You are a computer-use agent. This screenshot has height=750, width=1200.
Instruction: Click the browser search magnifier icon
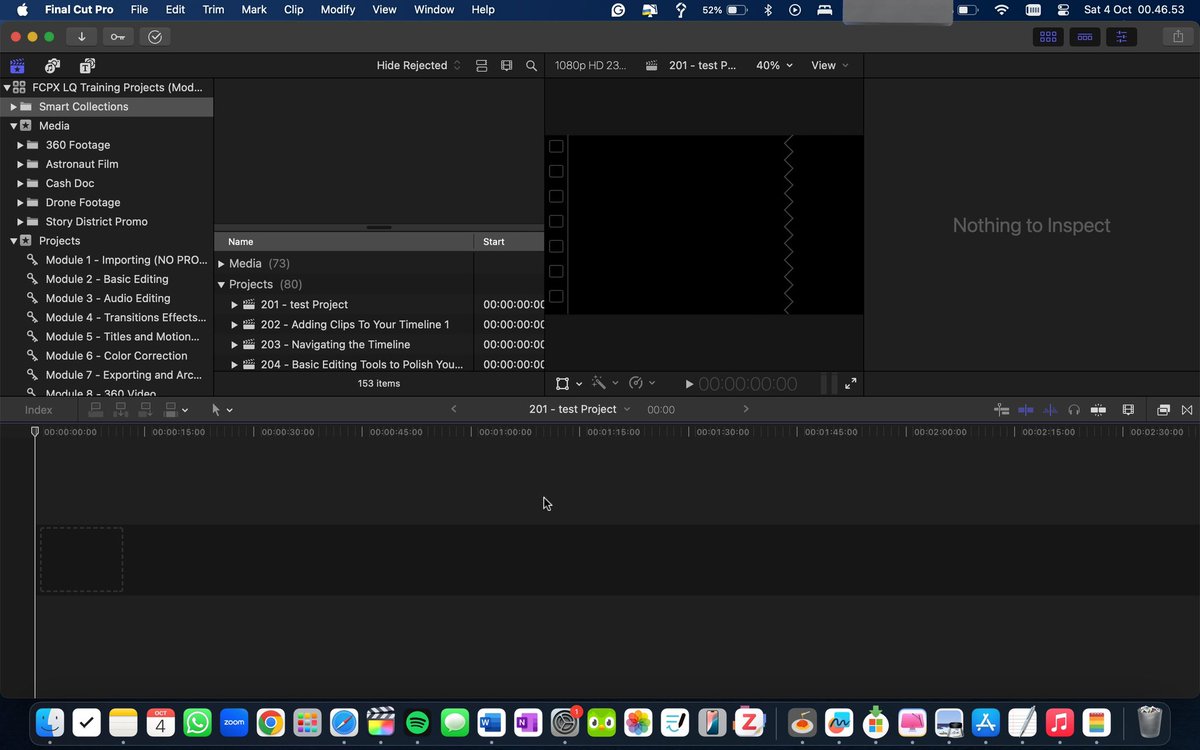pos(532,66)
